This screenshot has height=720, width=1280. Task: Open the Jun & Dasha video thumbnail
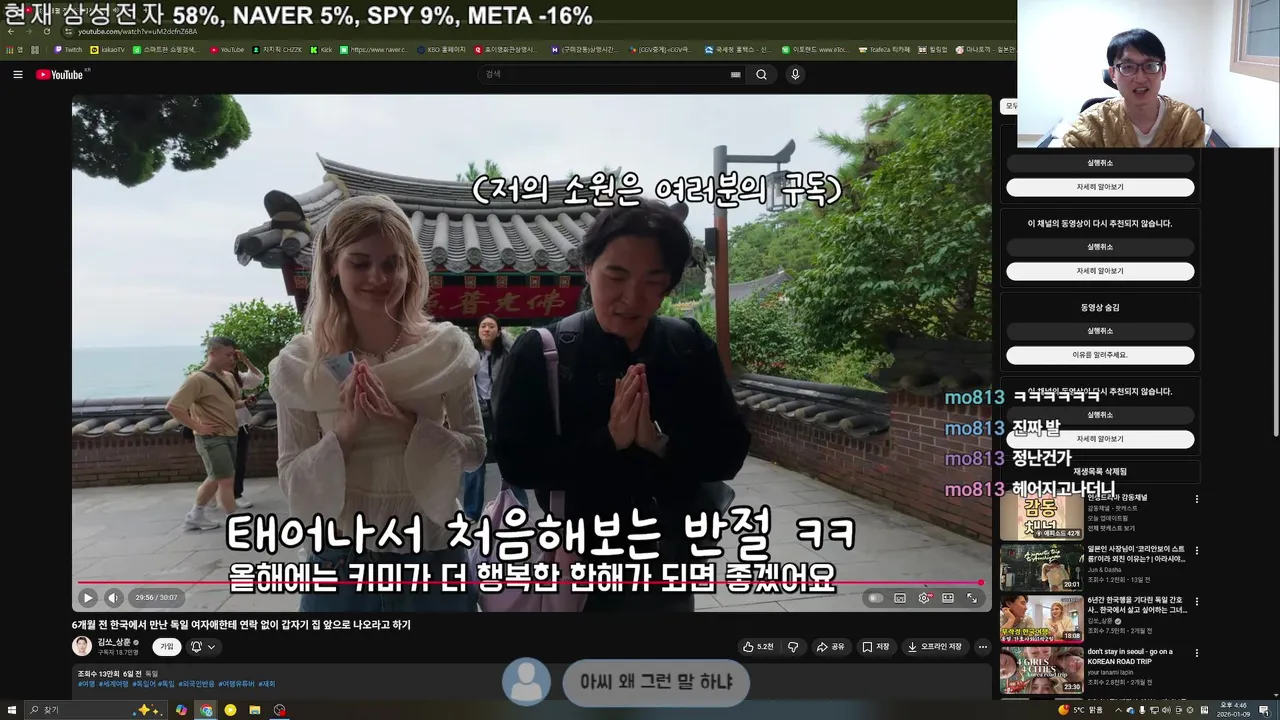click(x=1041, y=567)
